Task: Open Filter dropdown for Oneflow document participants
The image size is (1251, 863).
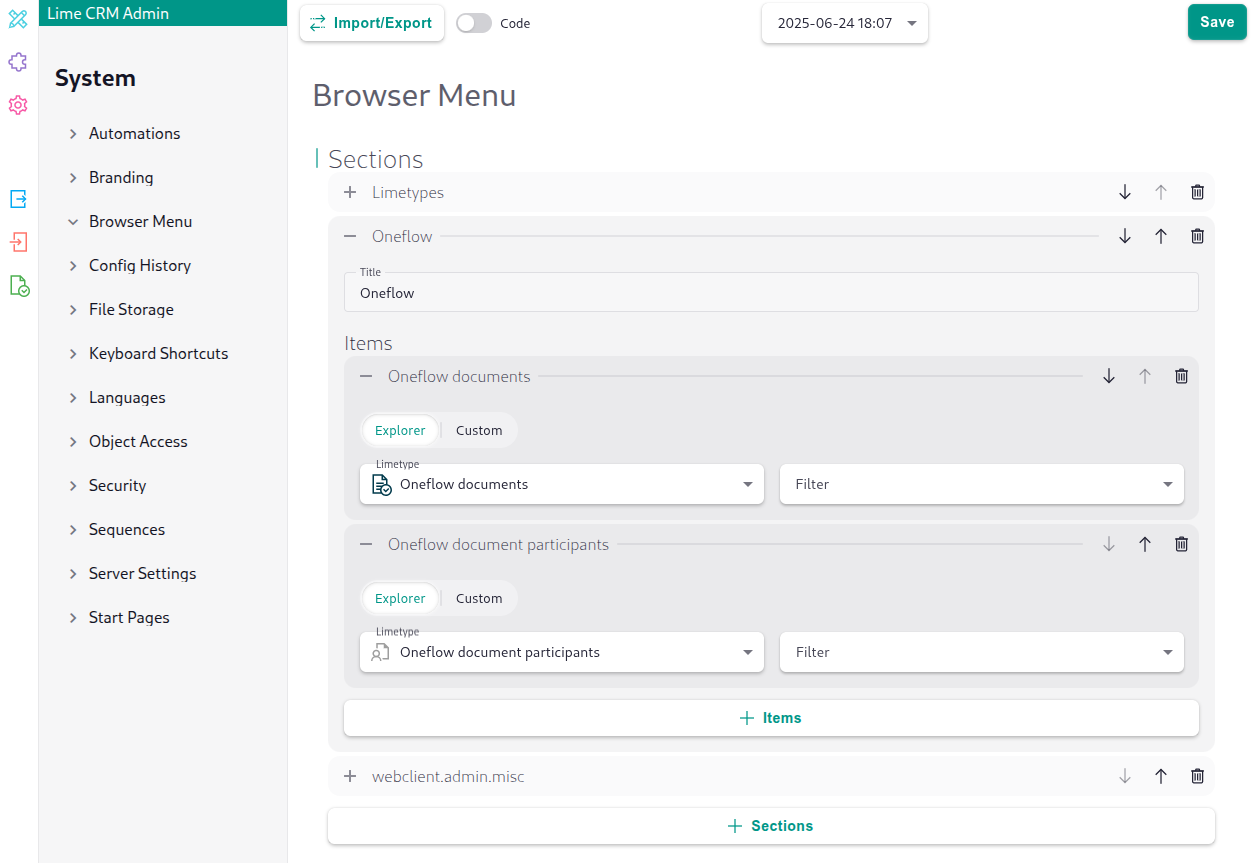Action: (x=982, y=652)
